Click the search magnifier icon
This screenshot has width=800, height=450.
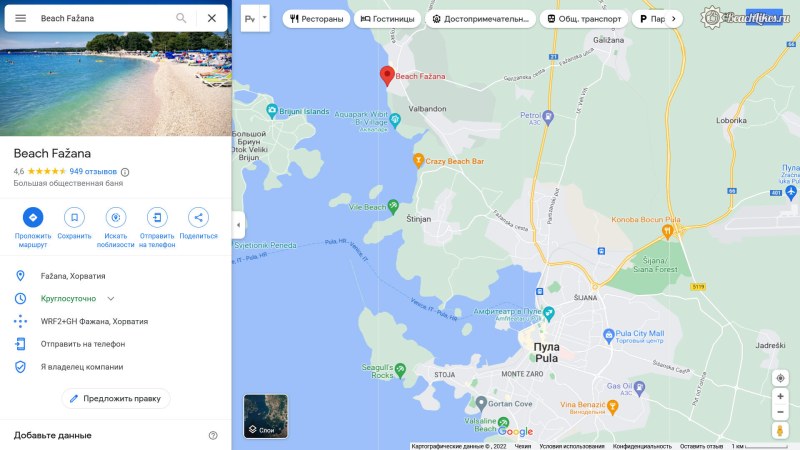pos(181,18)
